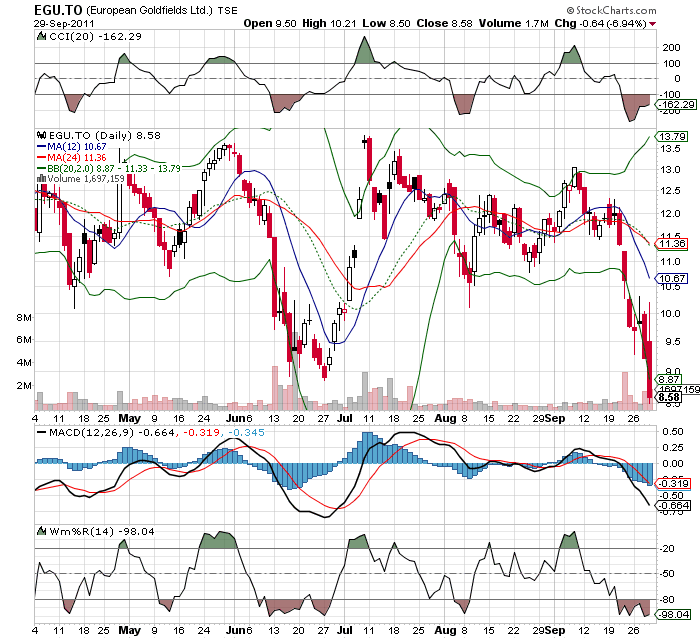Click the red MA(24) line sample in legend
This screenshot has width=700, height=639.
tap(42, 157)
